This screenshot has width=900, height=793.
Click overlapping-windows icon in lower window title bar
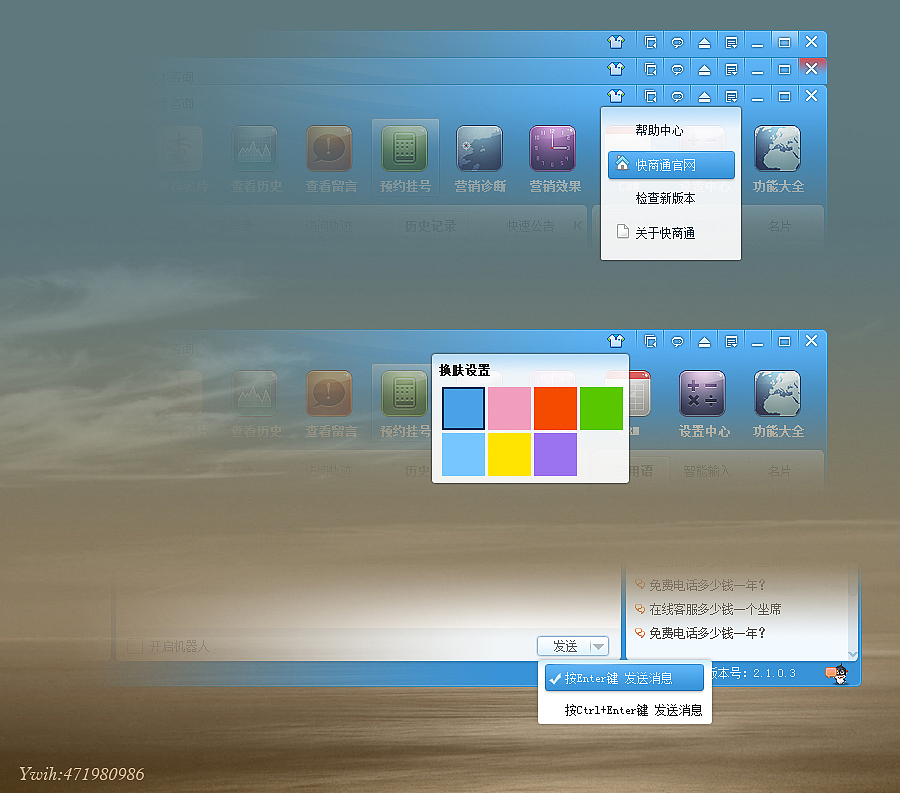point(650,341)
